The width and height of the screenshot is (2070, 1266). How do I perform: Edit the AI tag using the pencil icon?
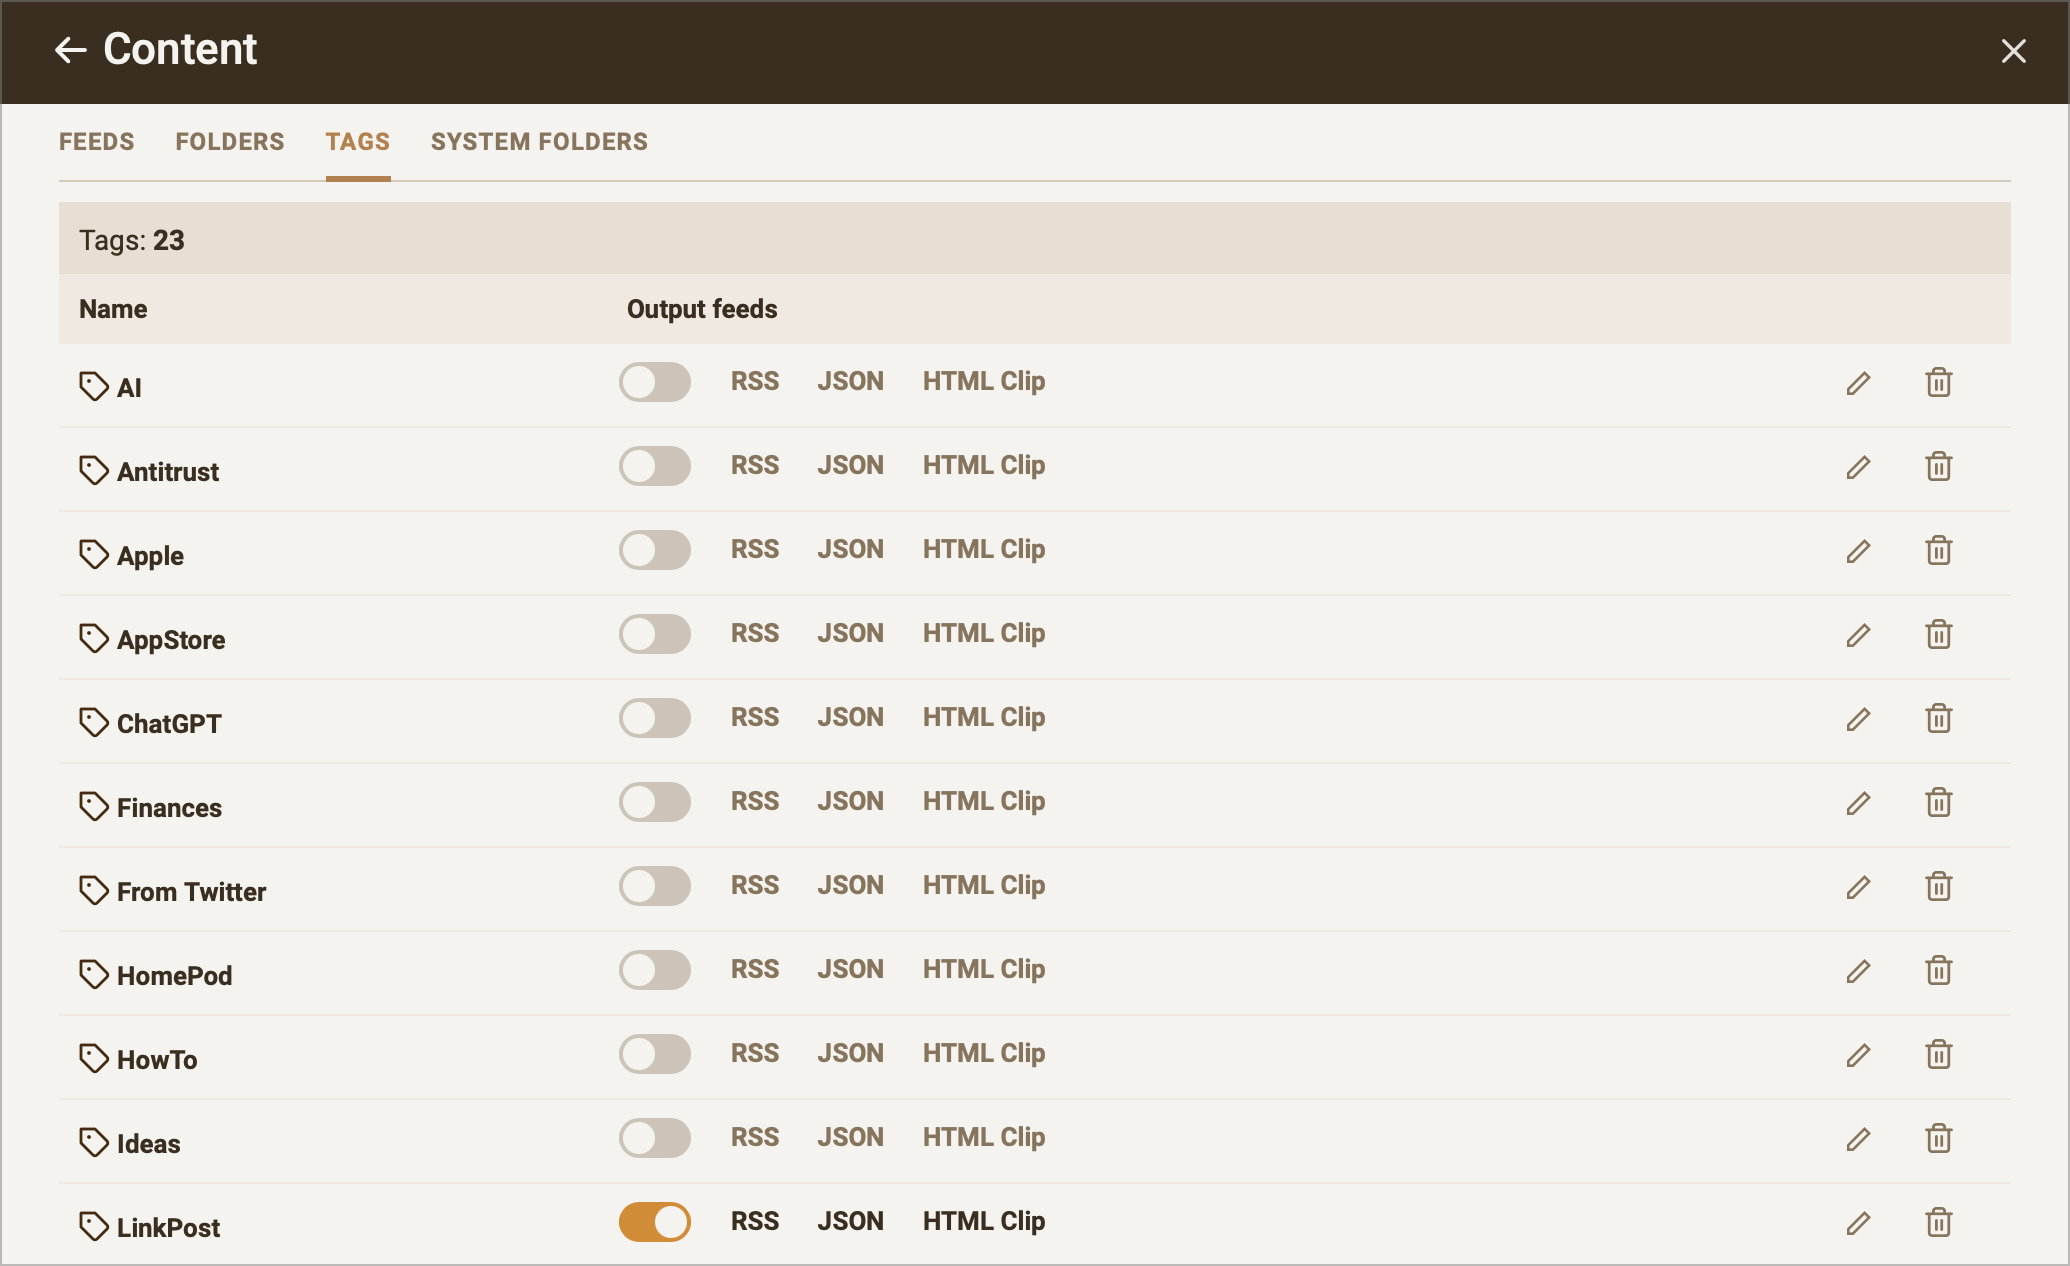[1857, 383]
